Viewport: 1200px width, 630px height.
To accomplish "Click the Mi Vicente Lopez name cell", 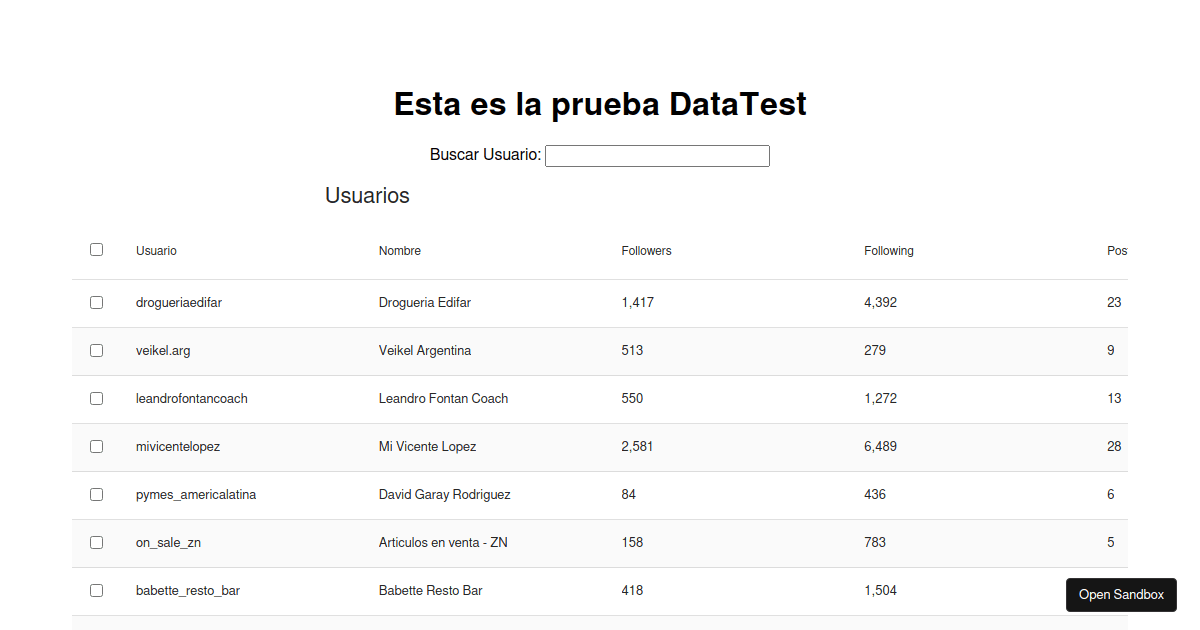I will point(429,446).
